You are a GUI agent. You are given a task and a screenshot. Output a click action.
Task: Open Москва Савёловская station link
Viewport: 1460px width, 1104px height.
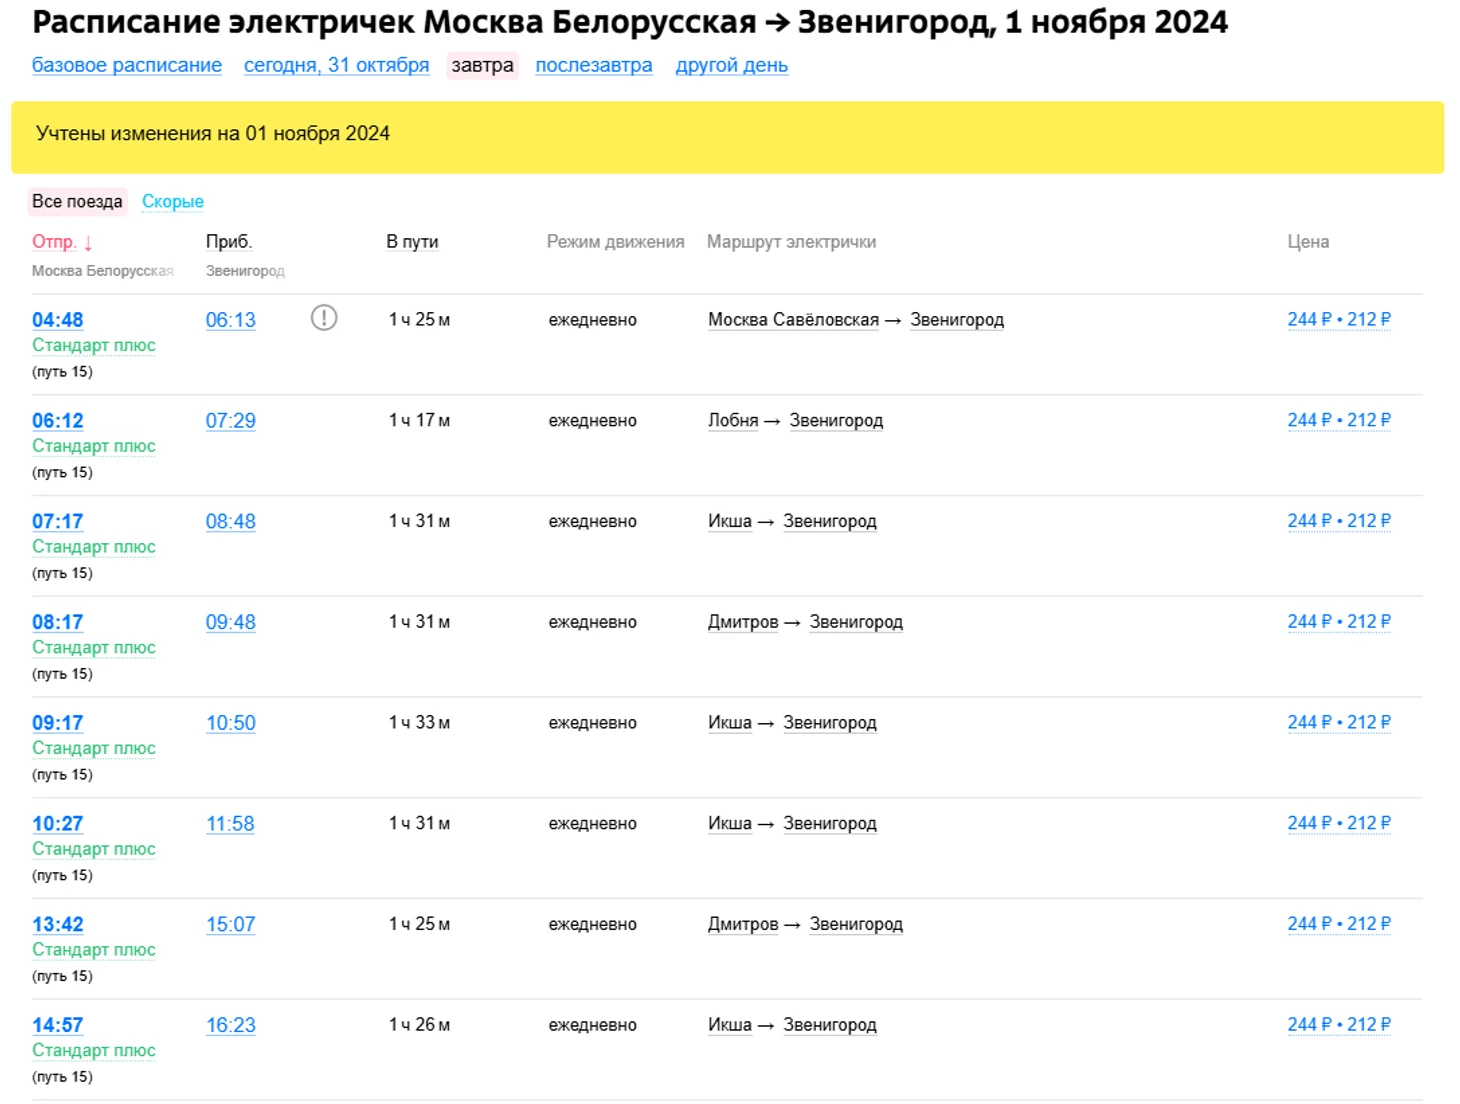click(x=793, y=320)
